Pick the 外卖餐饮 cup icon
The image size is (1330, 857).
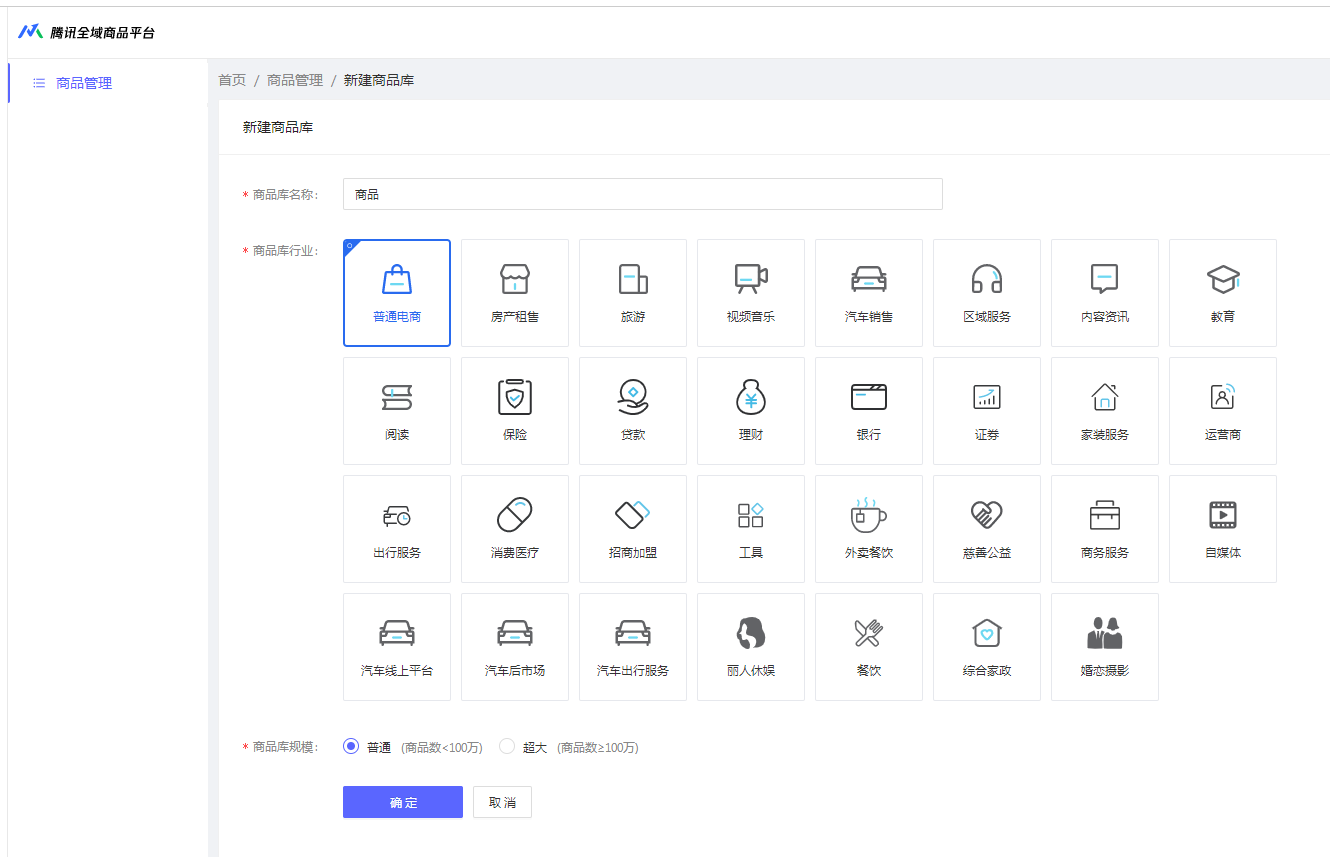pyautogui.click(x=868, y=515)
